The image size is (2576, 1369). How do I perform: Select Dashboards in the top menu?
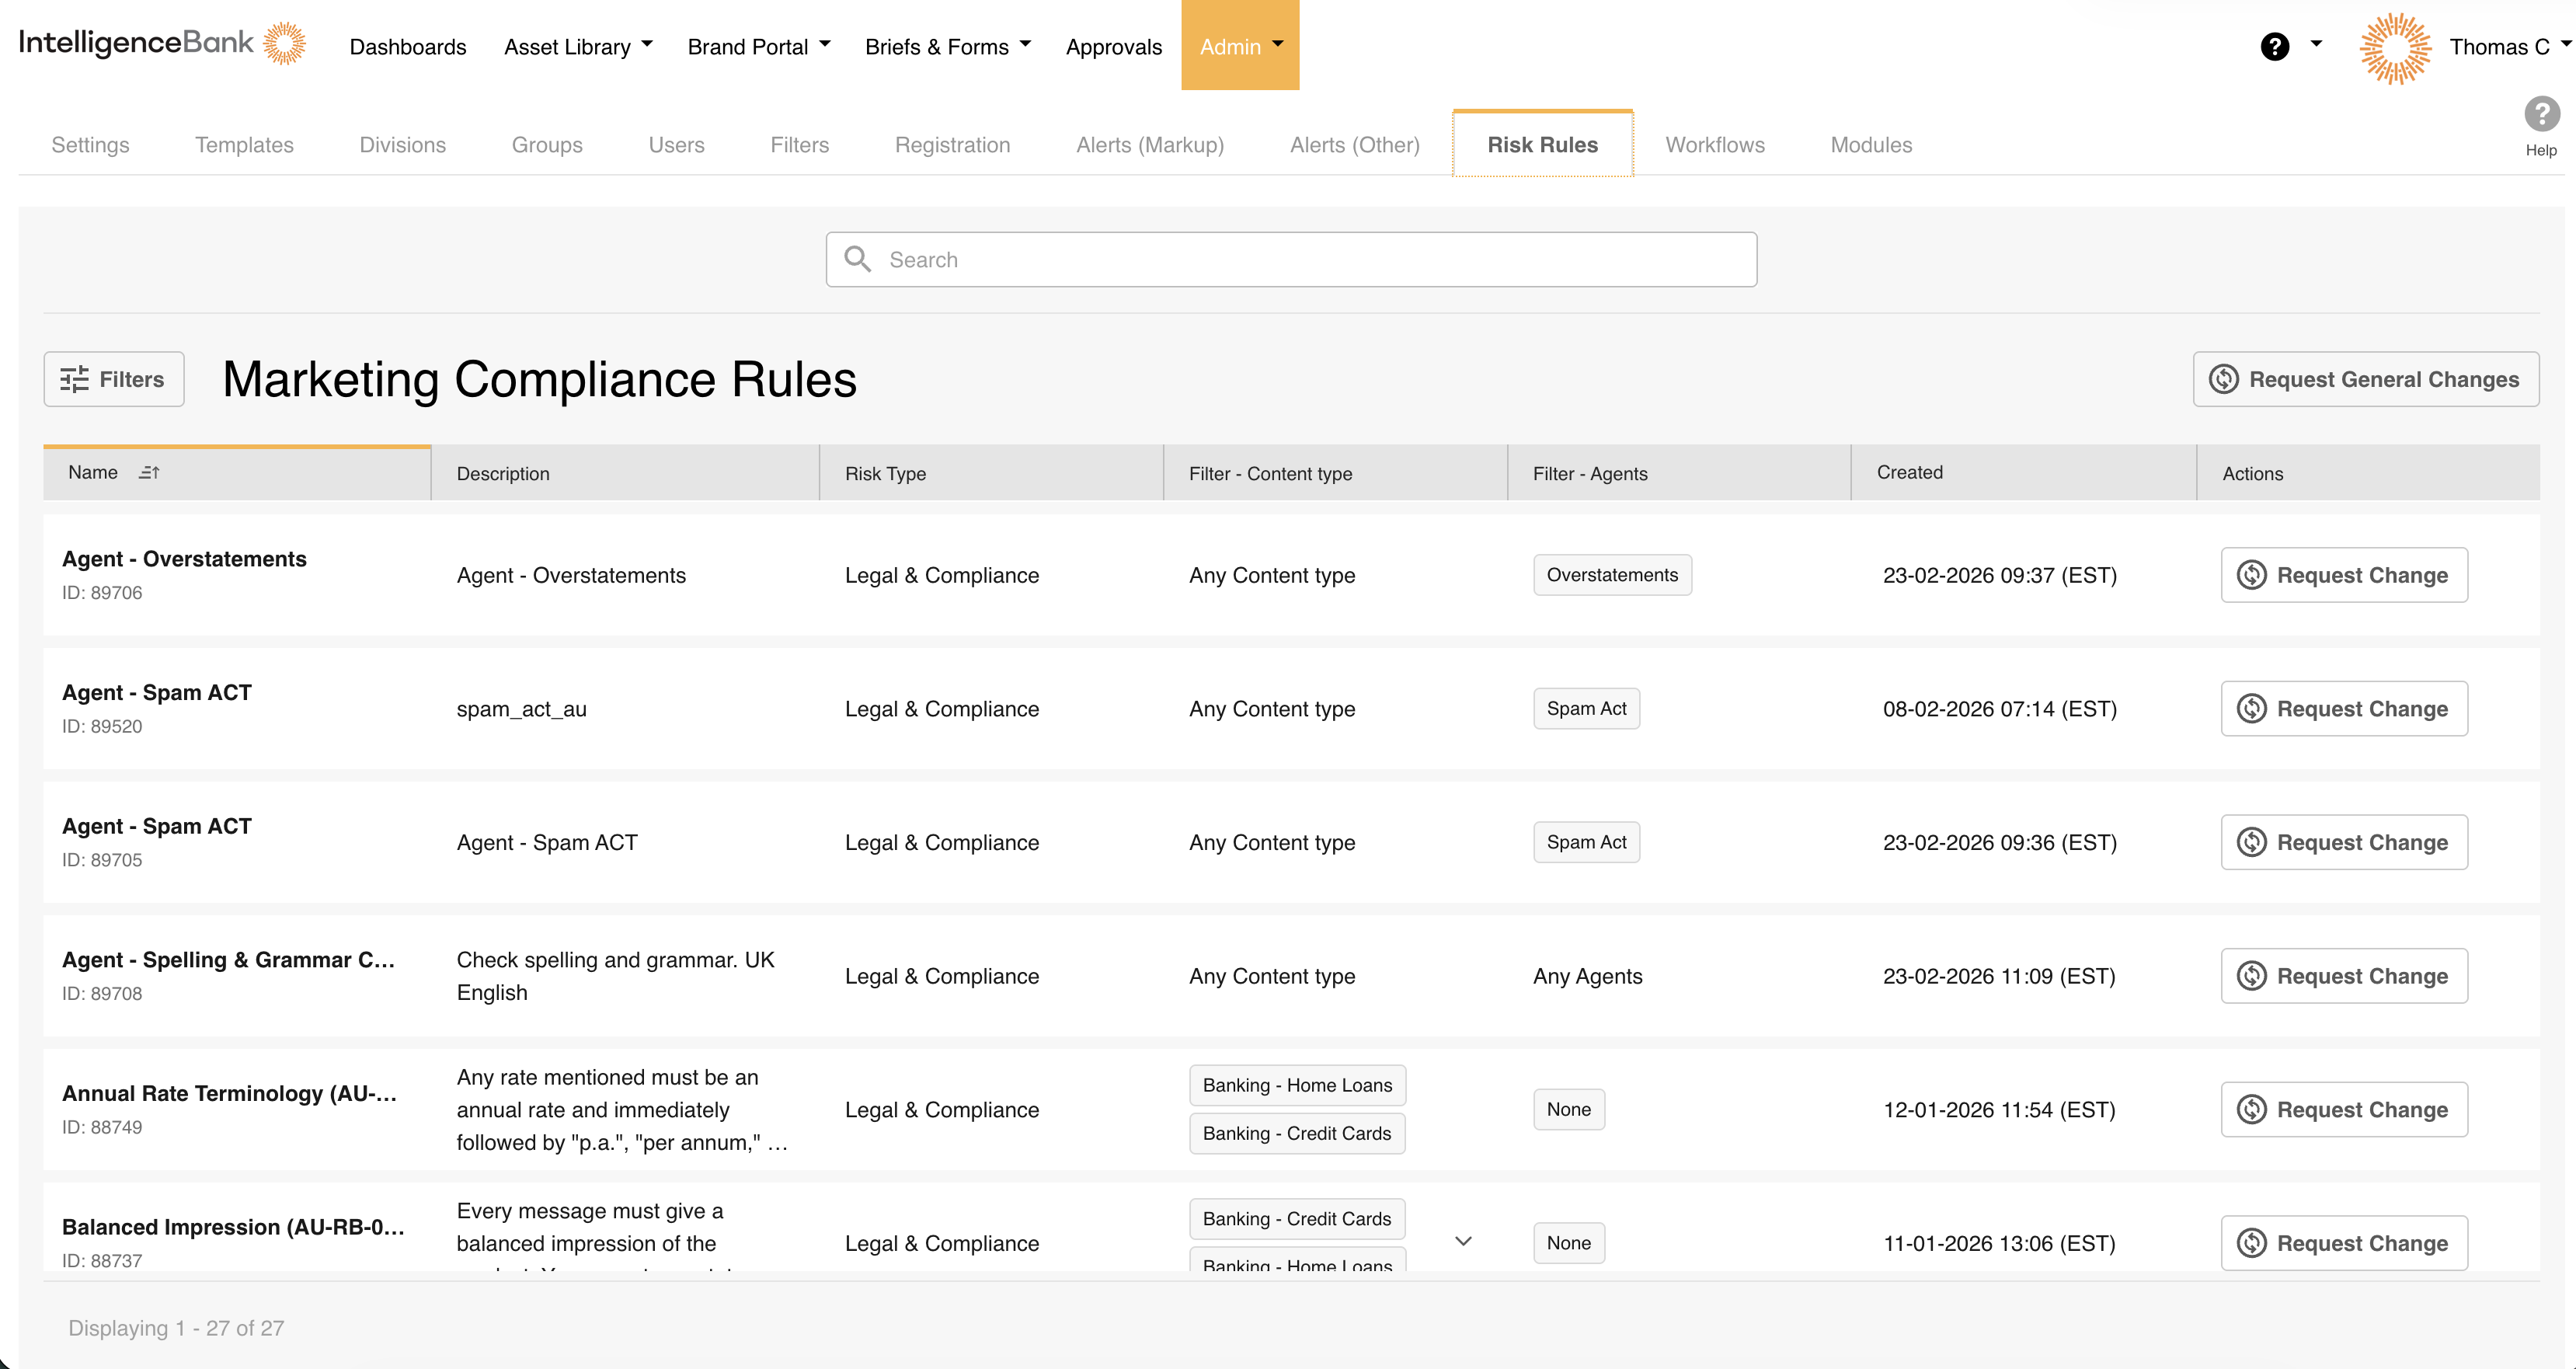click(408, 46)
